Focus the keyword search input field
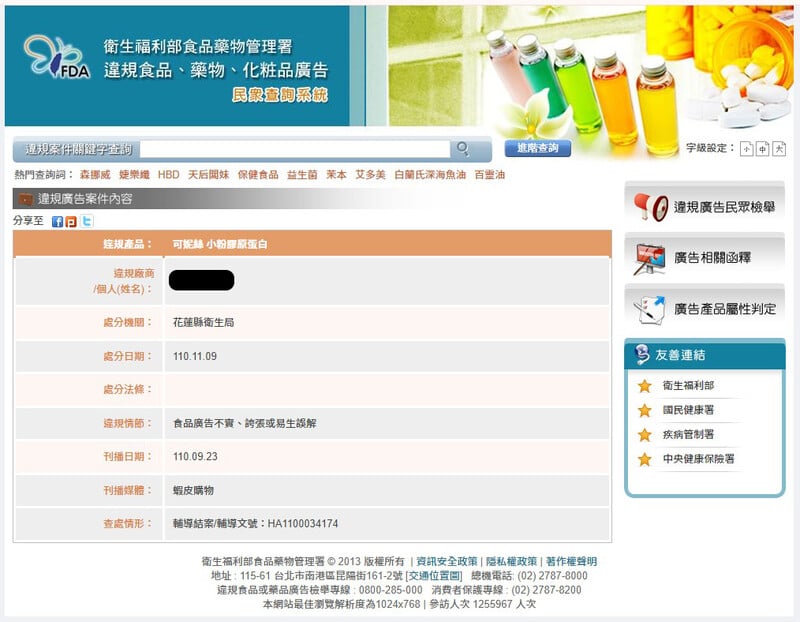This screenshot has height=622, width=800. [x=294, y=148]
